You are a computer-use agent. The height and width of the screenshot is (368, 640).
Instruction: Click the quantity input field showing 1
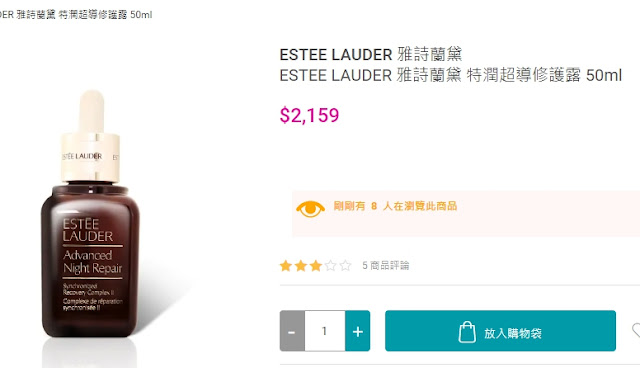click(325, 331)
